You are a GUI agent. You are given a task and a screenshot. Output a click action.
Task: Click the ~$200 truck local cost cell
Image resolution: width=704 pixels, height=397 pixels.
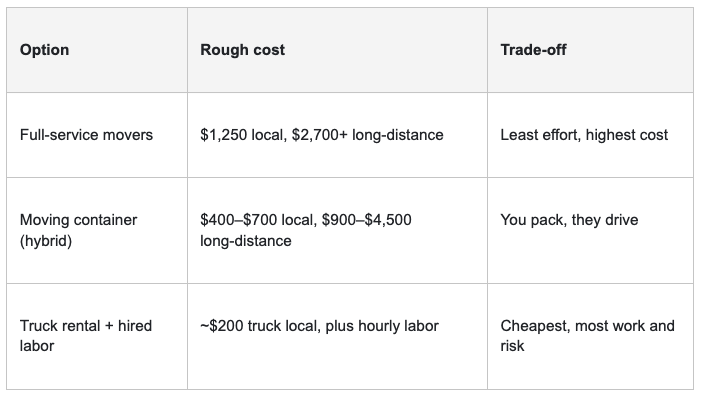pos(337,336)
